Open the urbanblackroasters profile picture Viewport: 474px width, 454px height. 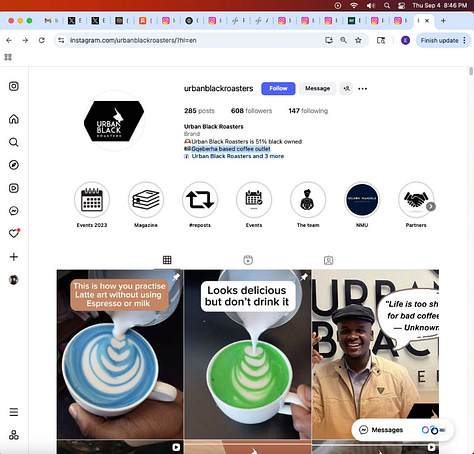pyautogui.click(x=114, y=121)
